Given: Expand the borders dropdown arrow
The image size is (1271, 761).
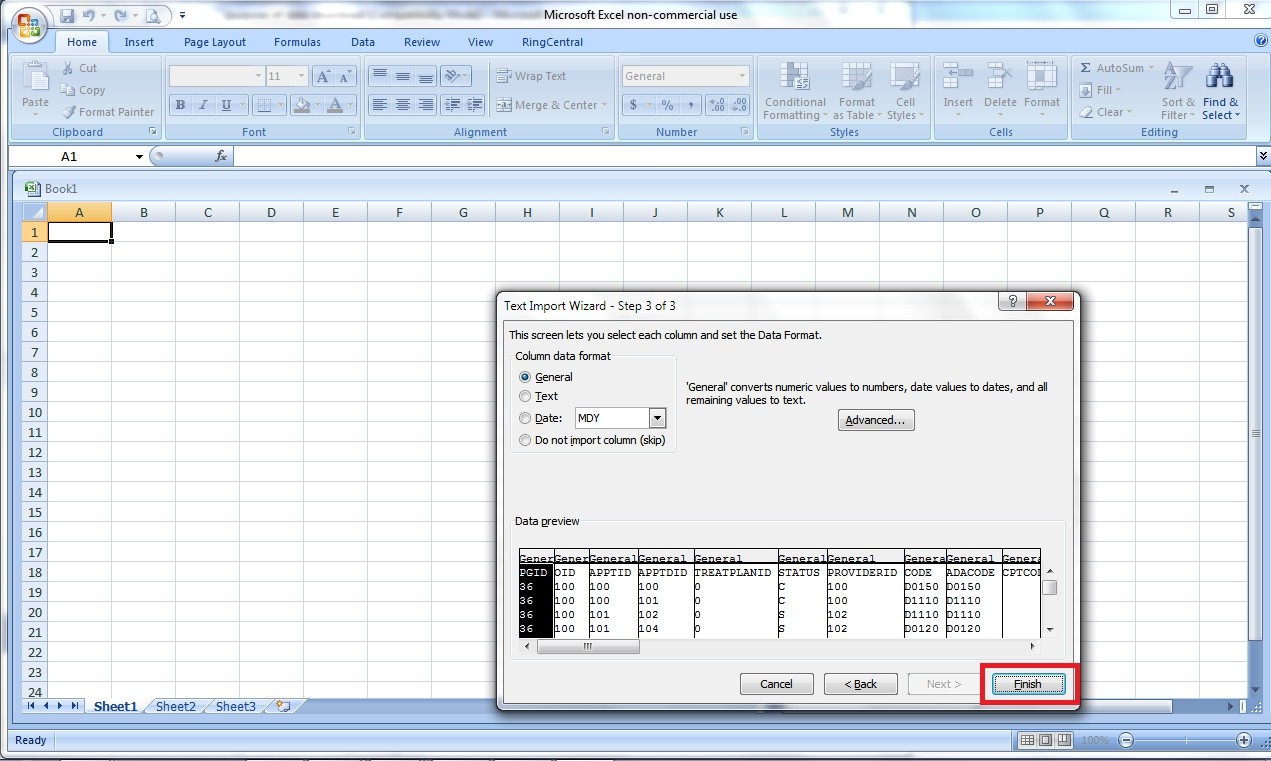Looking at the screenshot, I should (282, 105).
